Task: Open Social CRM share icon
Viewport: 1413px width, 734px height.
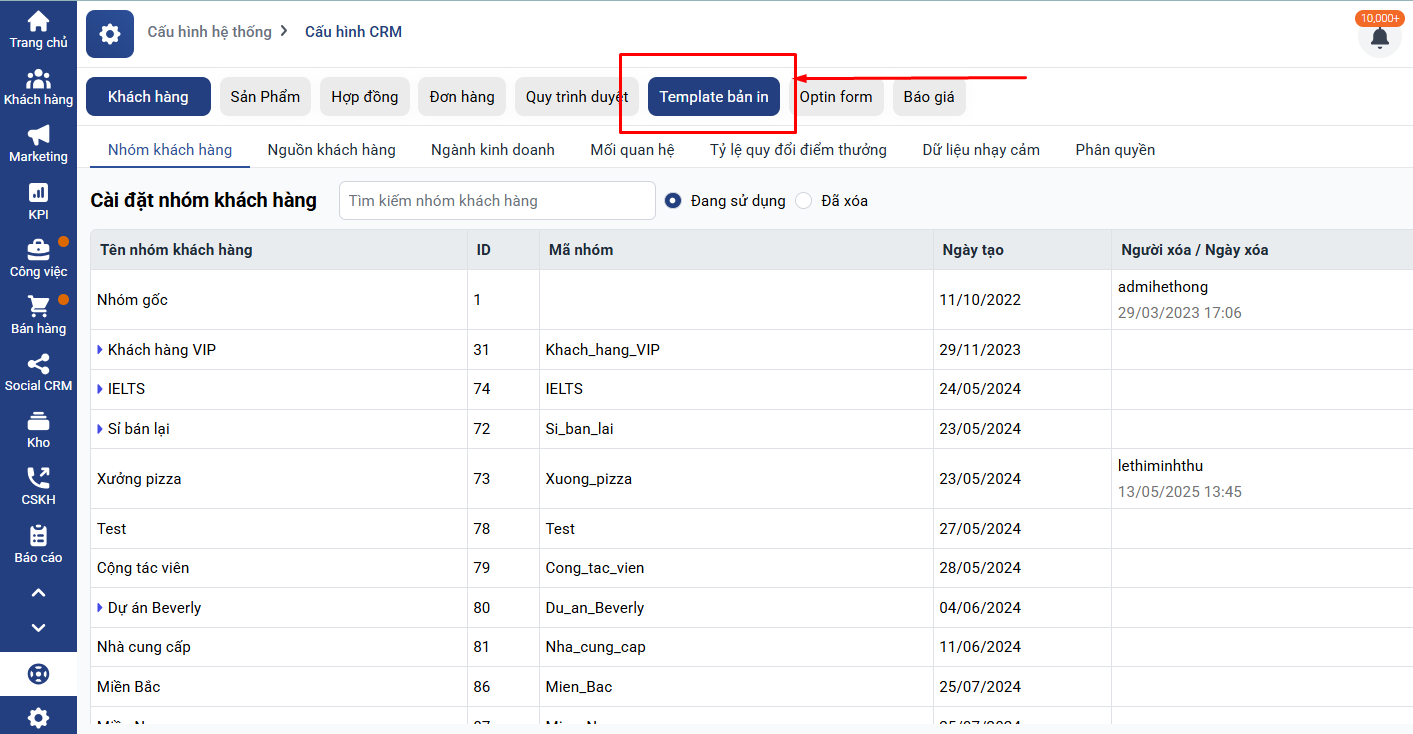Action: 38,364
